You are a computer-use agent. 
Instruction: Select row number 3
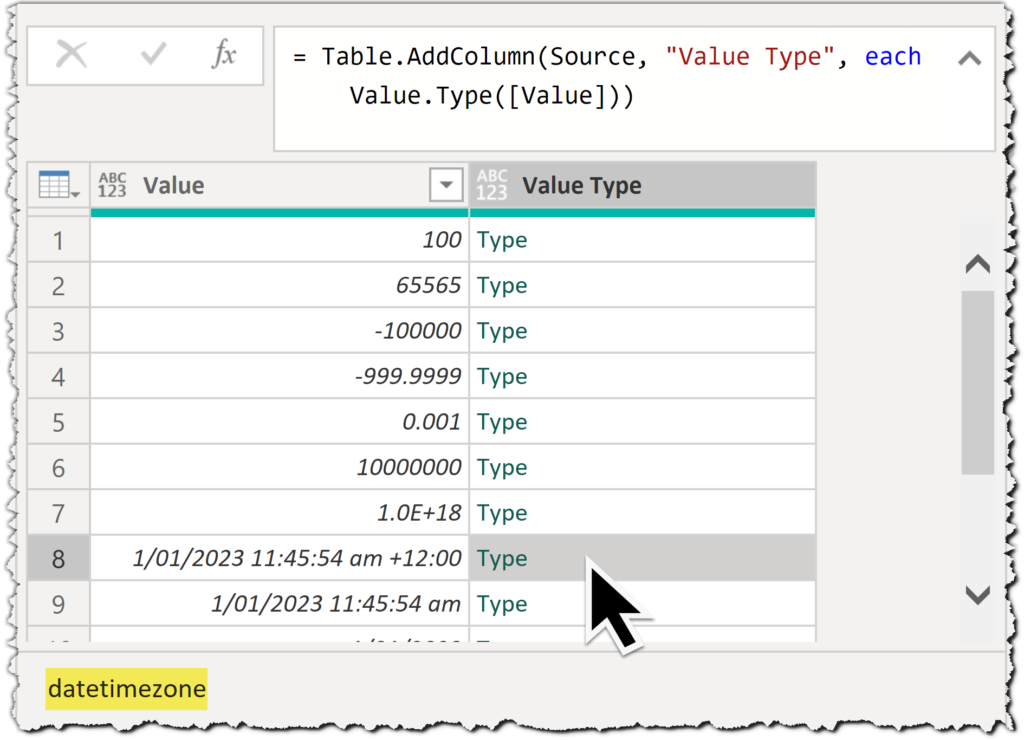tap(58, 331)
